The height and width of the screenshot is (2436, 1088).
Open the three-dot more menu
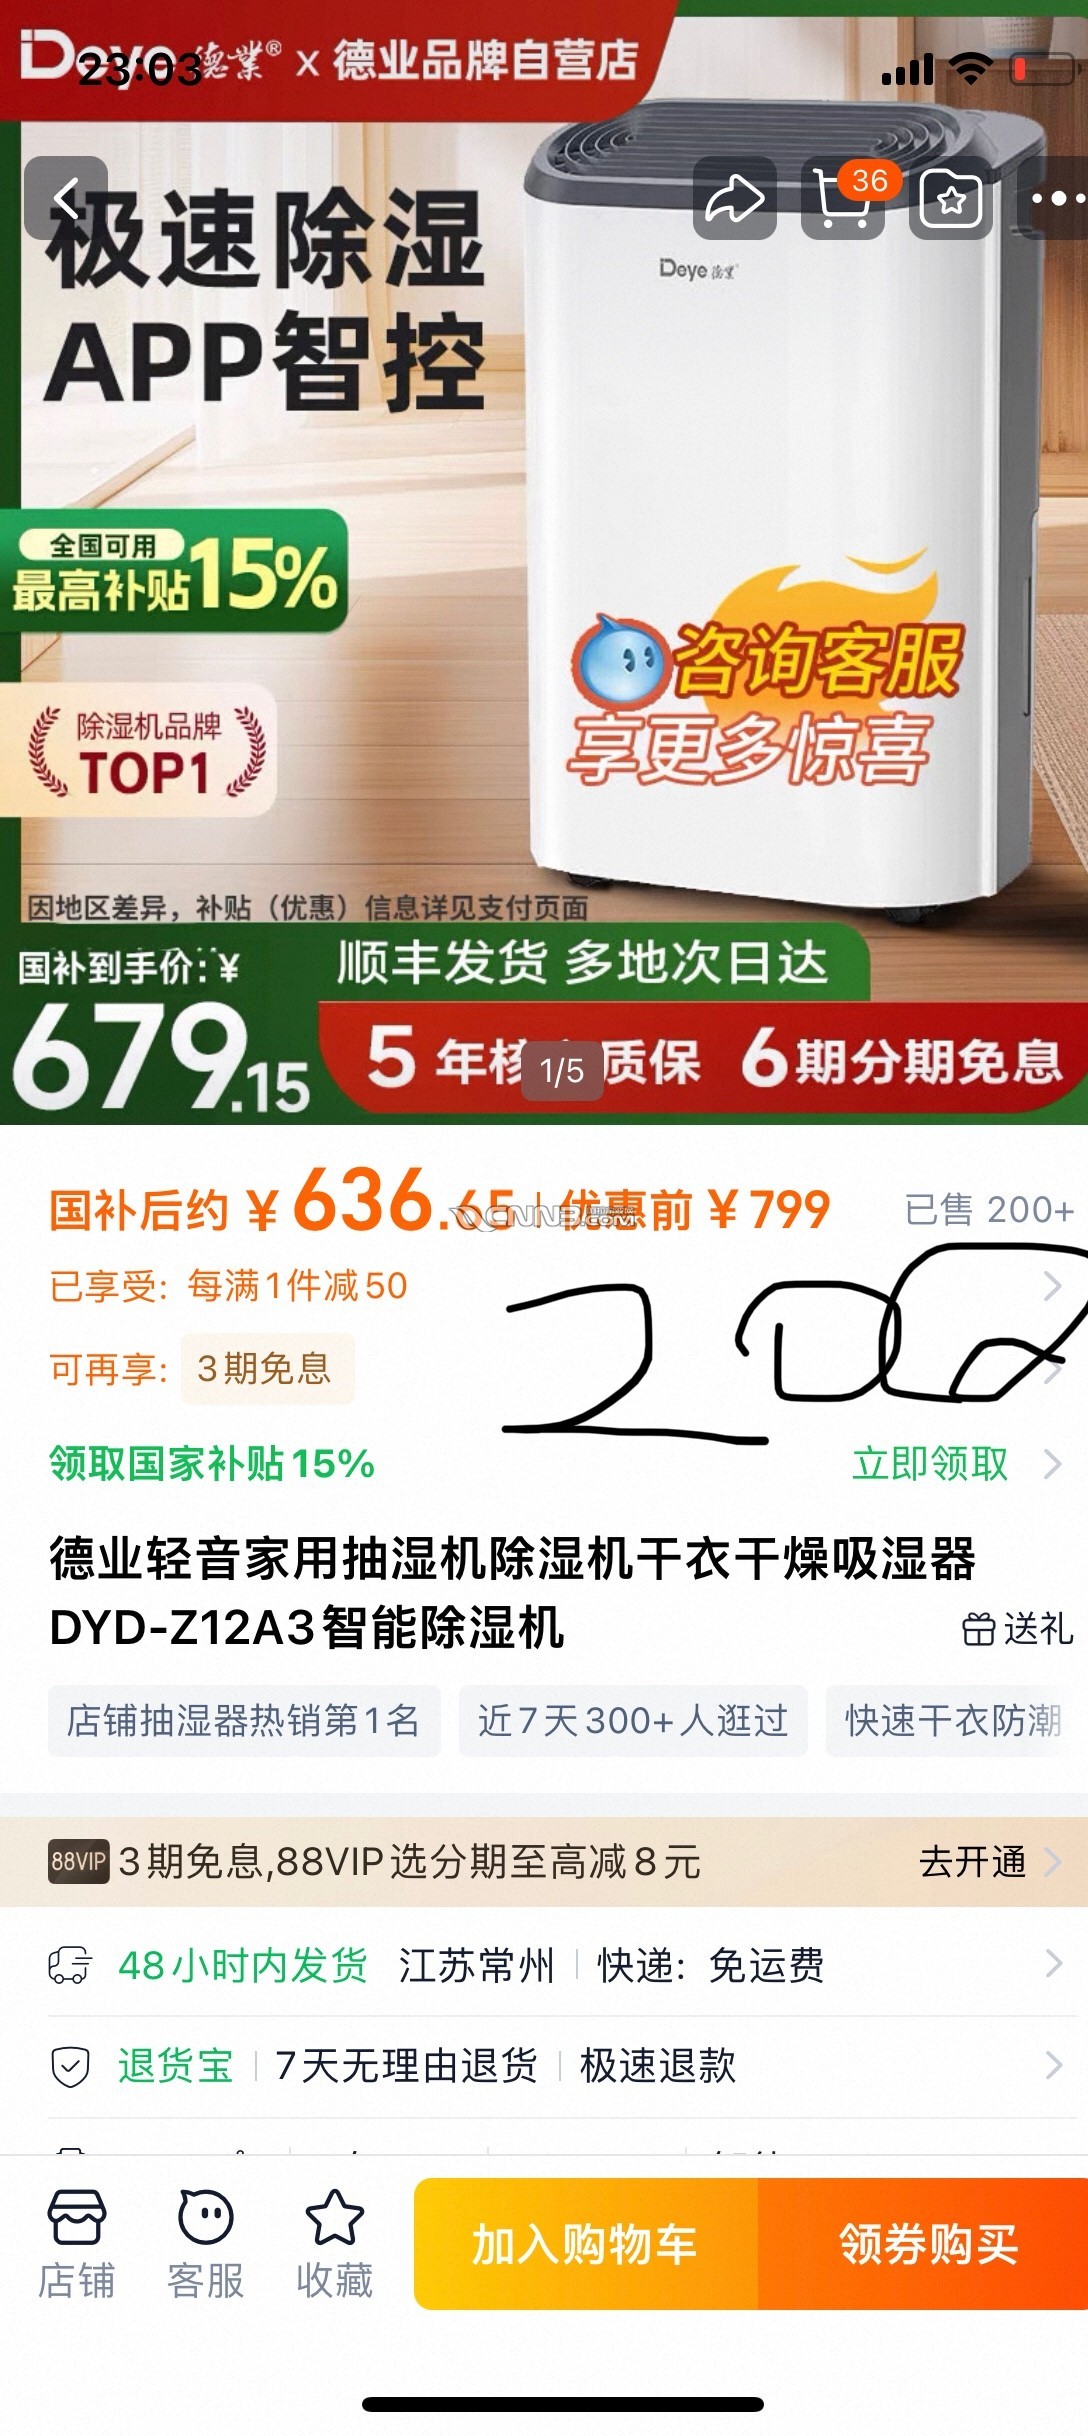(1054, 198)
